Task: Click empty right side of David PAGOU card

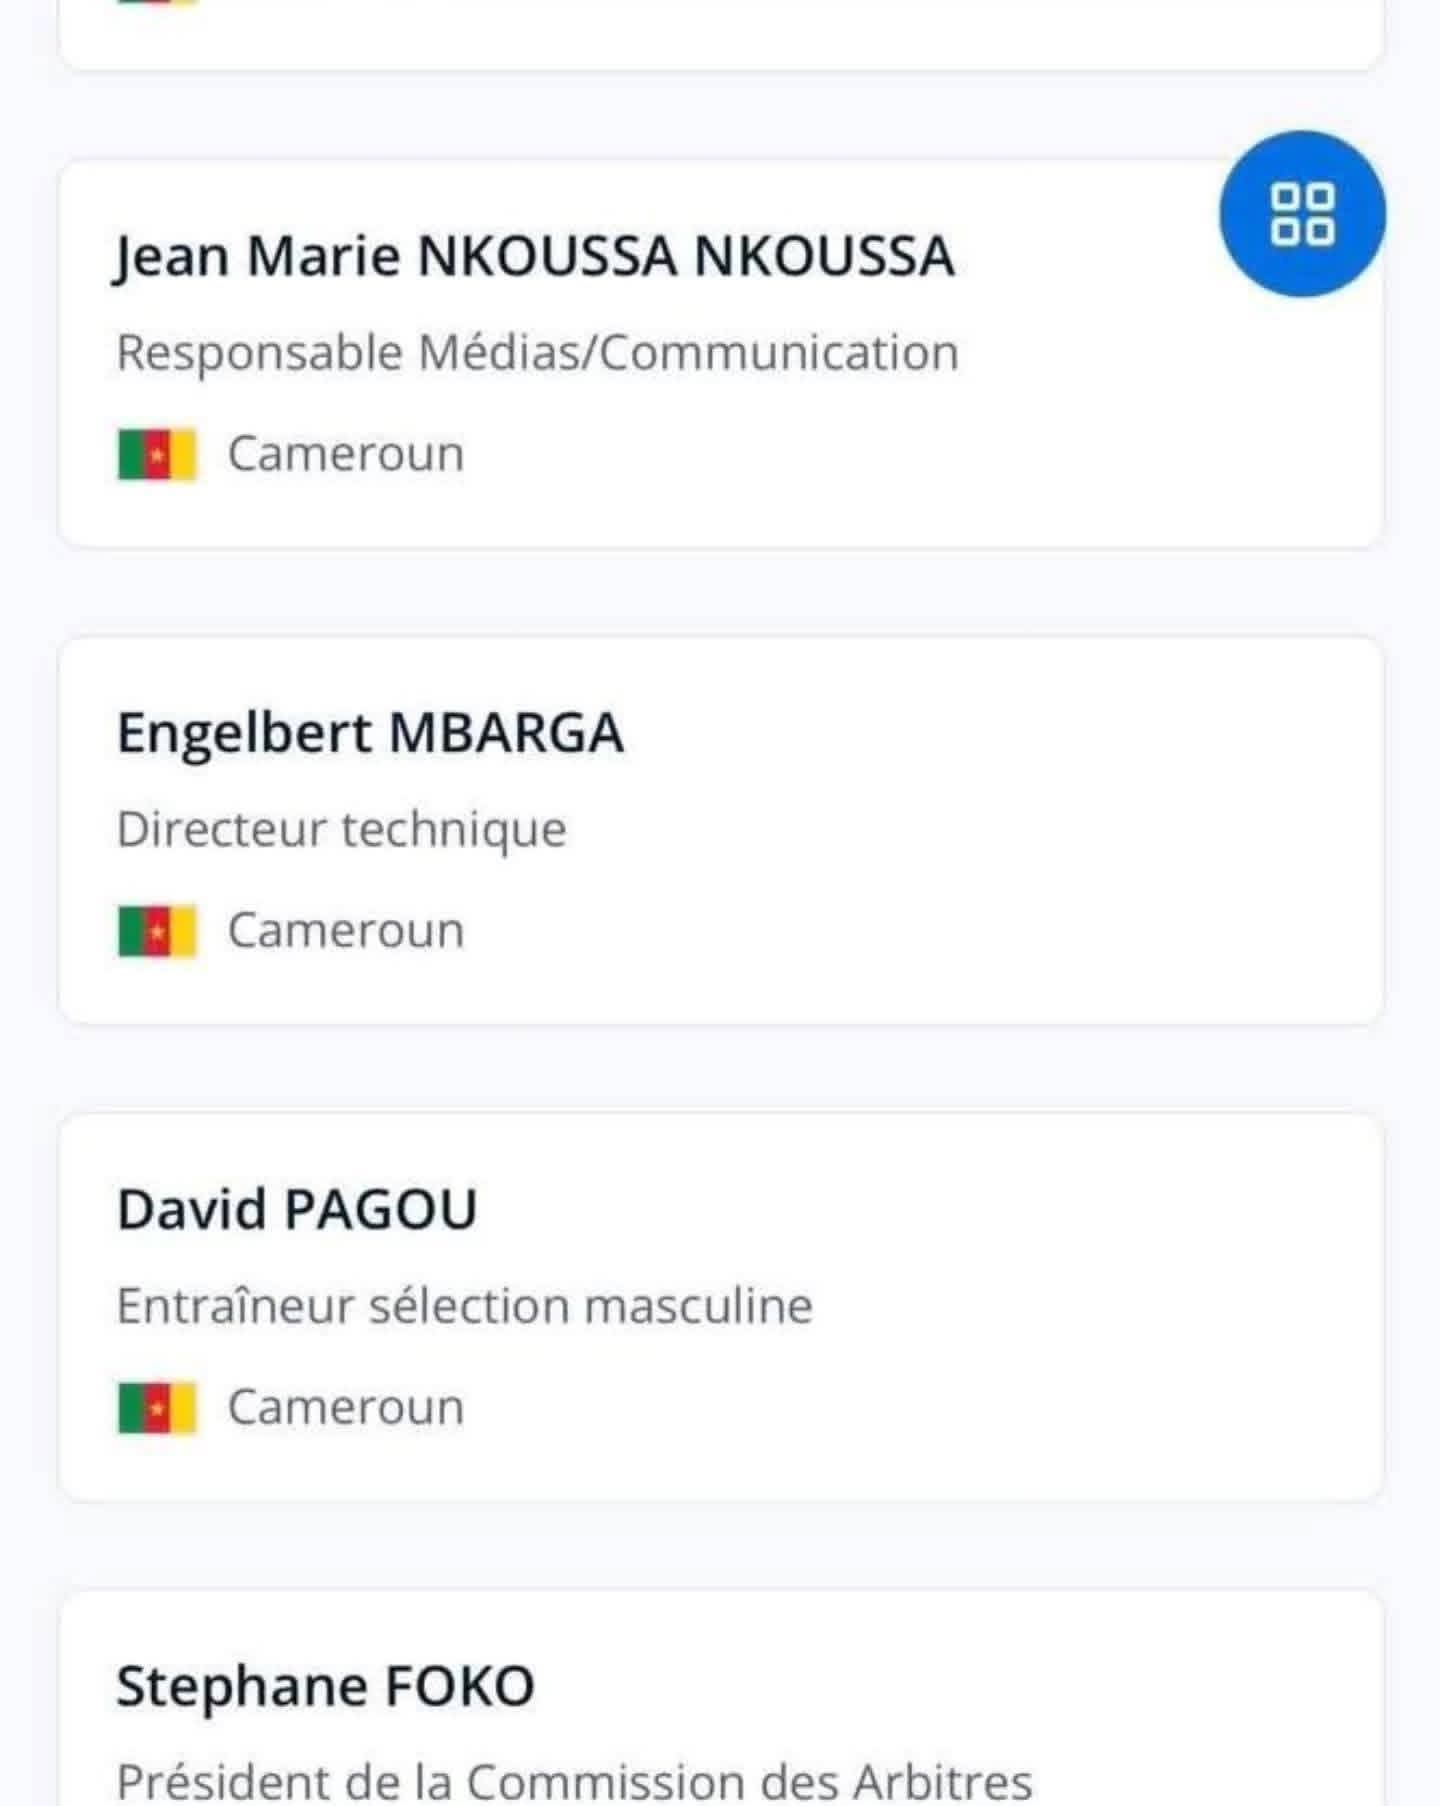Action: tap(1100, 1307)
